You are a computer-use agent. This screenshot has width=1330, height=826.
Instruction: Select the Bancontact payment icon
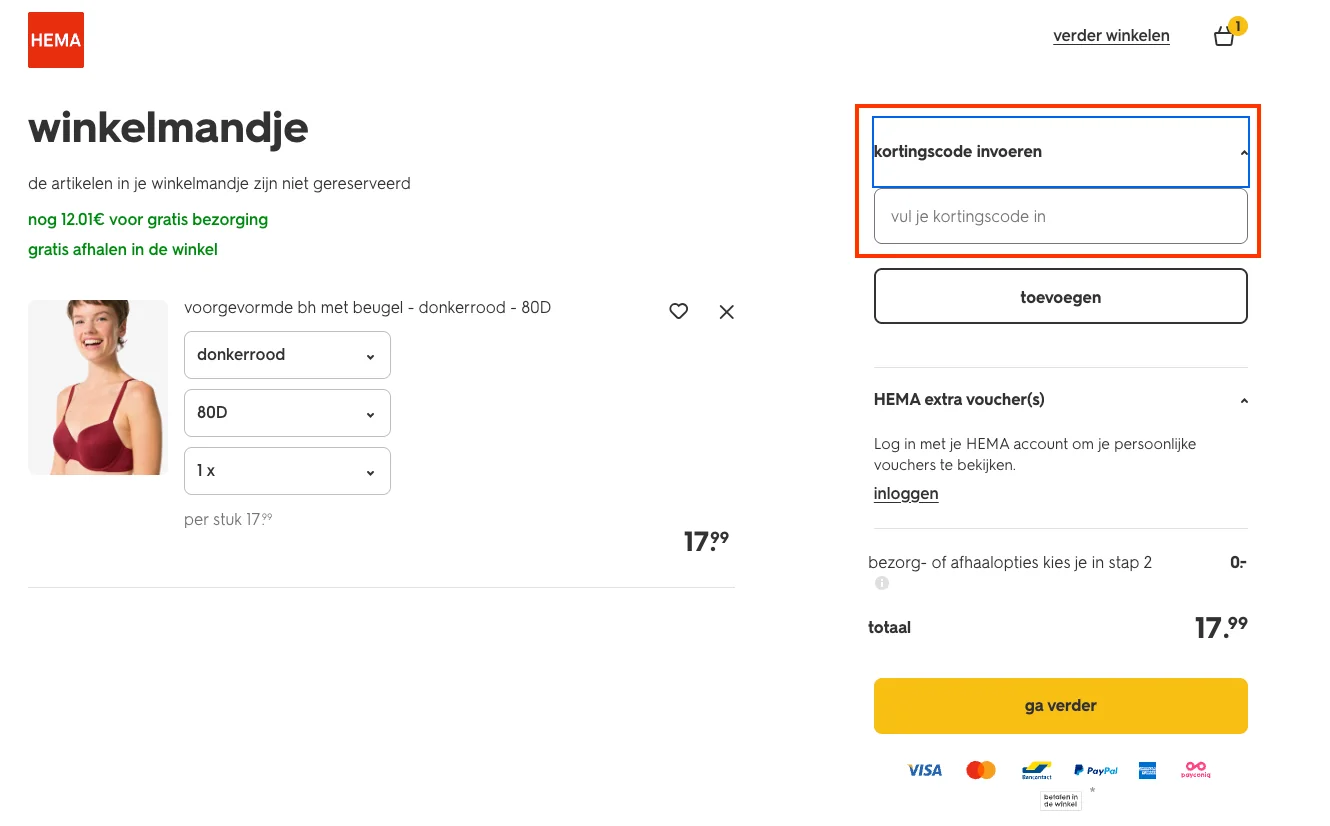click(1036, 770)
